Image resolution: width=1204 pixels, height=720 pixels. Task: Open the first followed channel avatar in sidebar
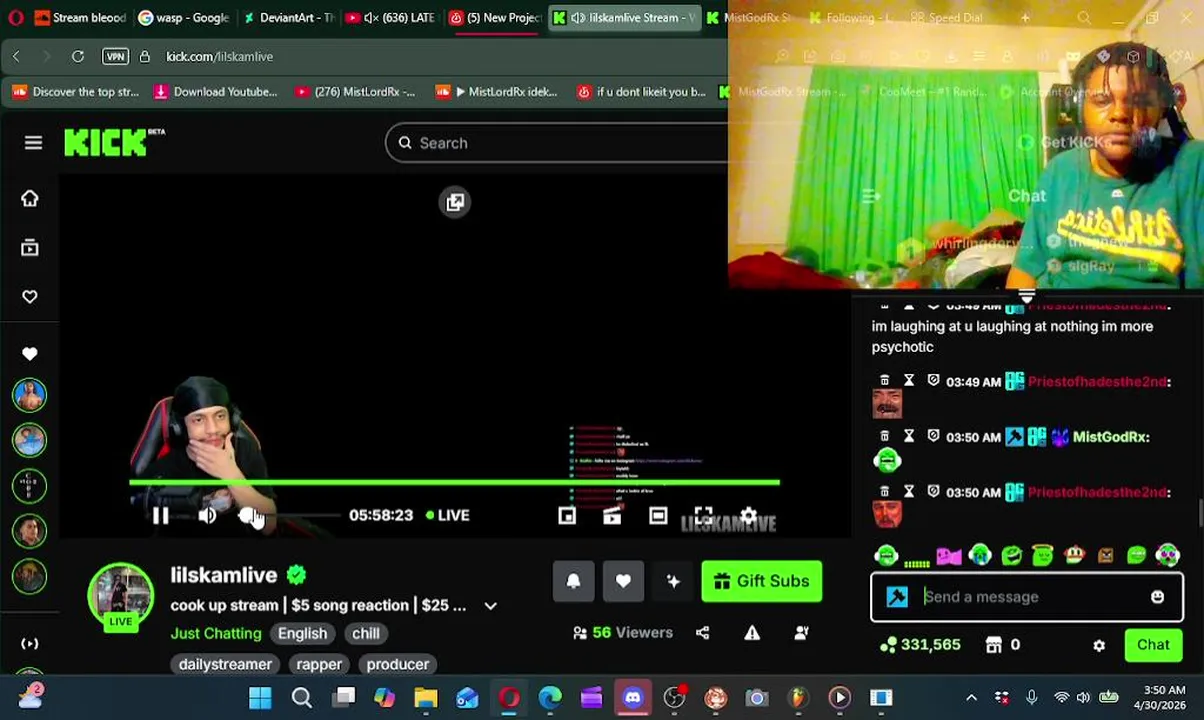(29, 395)
